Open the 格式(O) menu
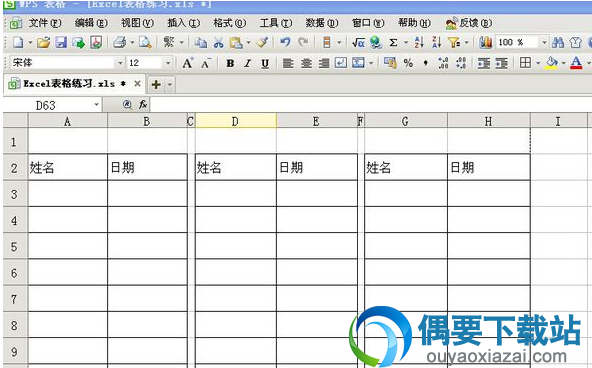 (230, 23)
